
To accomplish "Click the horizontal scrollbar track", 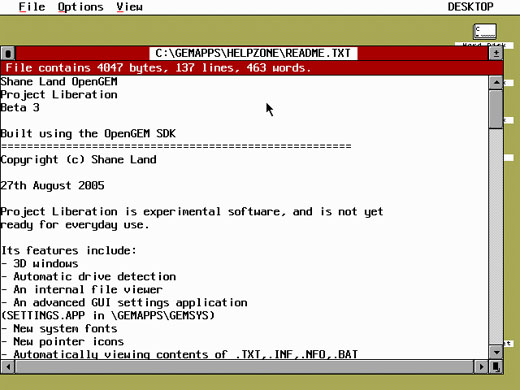I will pos(244,367).
